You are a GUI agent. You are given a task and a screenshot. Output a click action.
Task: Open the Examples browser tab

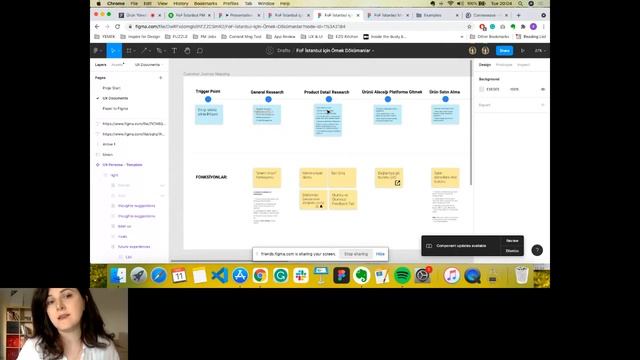436,15
